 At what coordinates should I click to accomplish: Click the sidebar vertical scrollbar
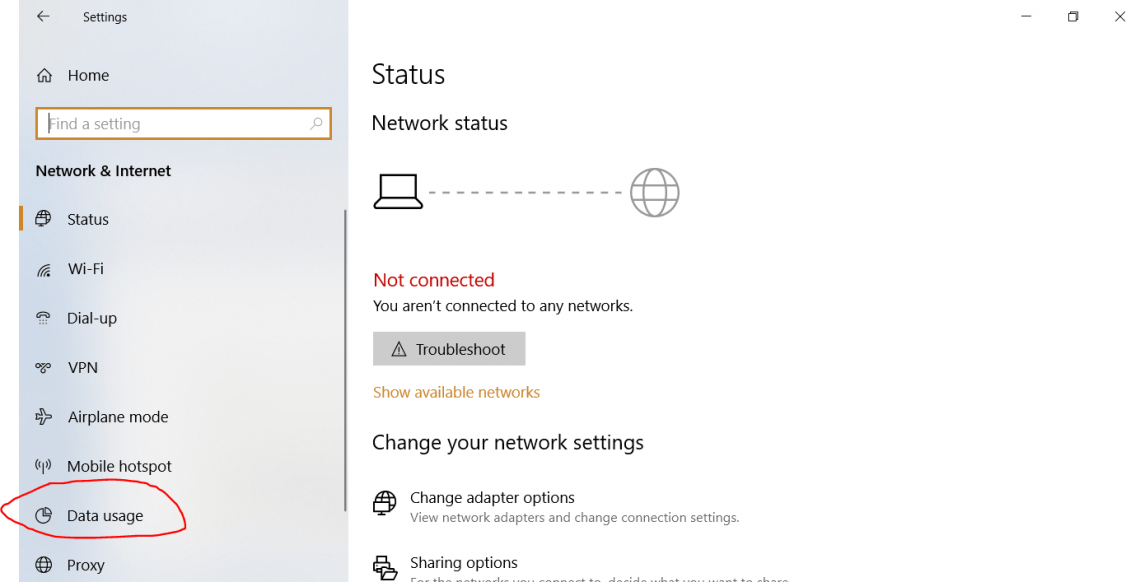point(345,360)
